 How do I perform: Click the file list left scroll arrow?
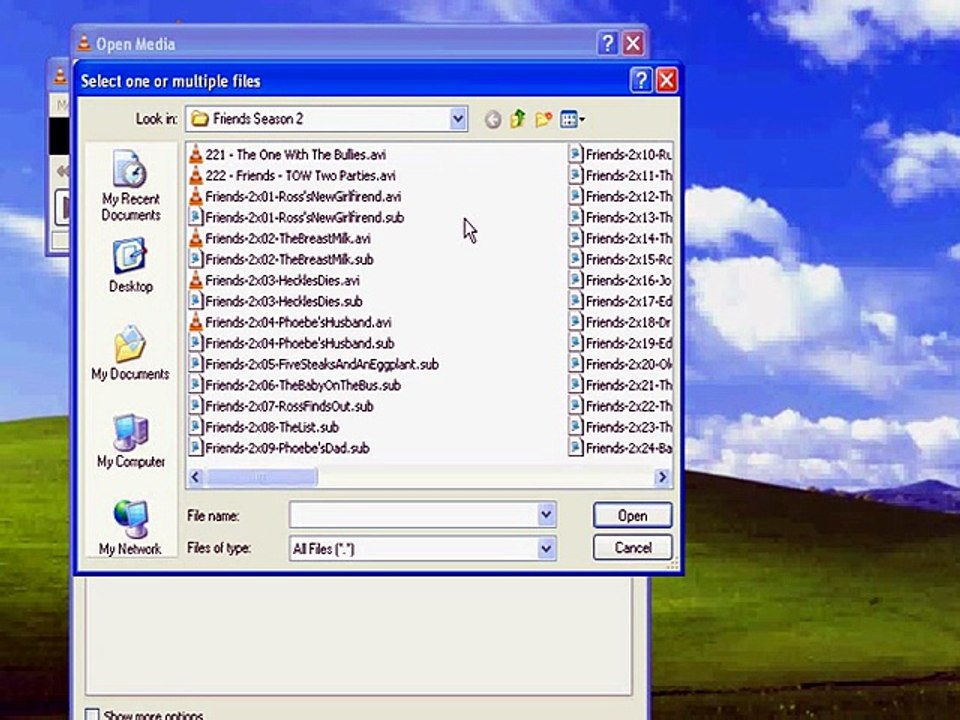tap(195, 477)
